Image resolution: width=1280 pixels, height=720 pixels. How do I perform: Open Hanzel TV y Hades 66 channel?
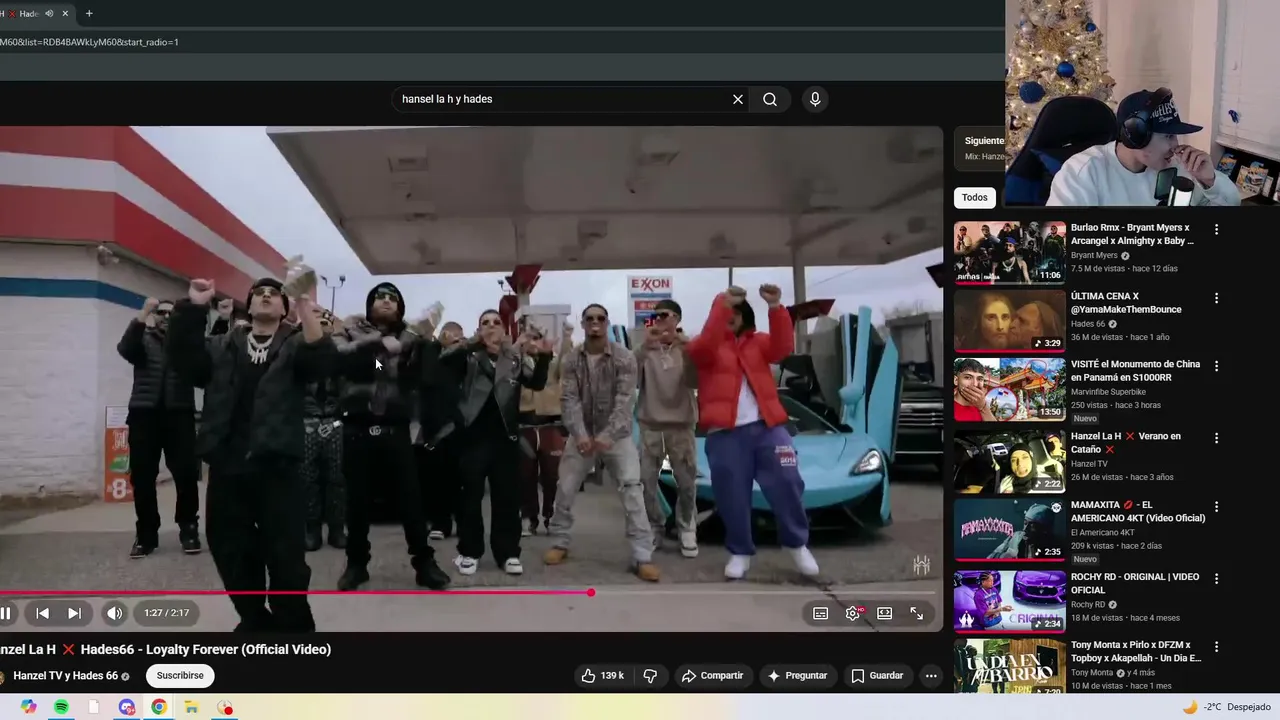click(x=66, y=676)
